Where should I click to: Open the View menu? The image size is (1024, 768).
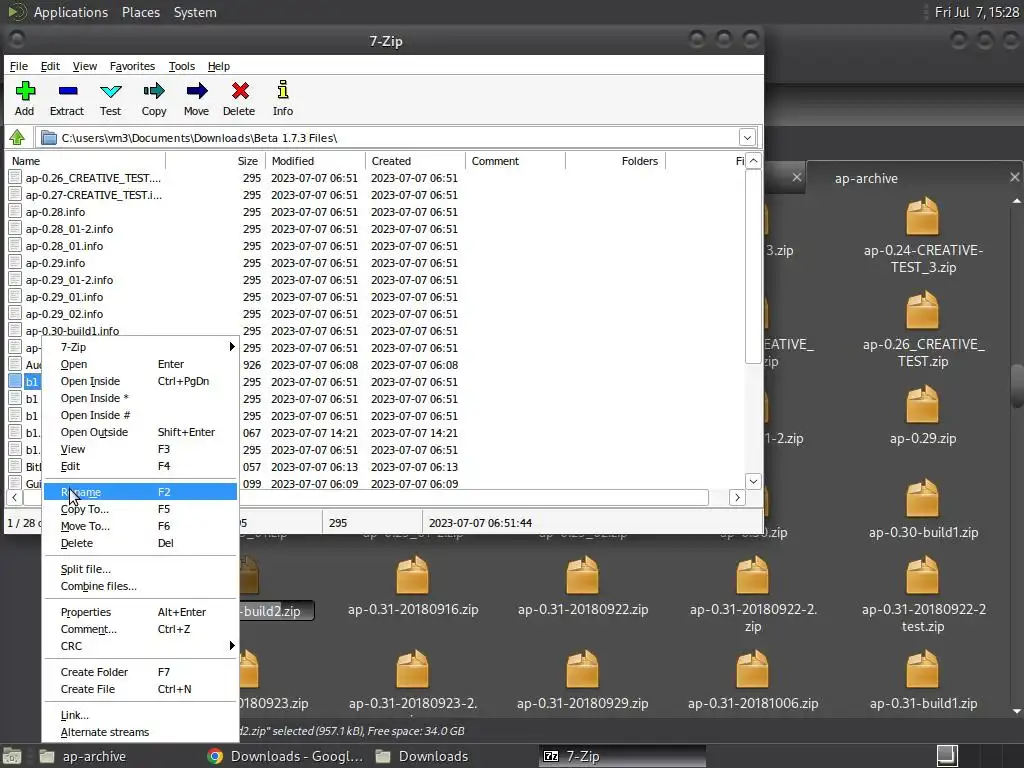[x=85, y=66]
